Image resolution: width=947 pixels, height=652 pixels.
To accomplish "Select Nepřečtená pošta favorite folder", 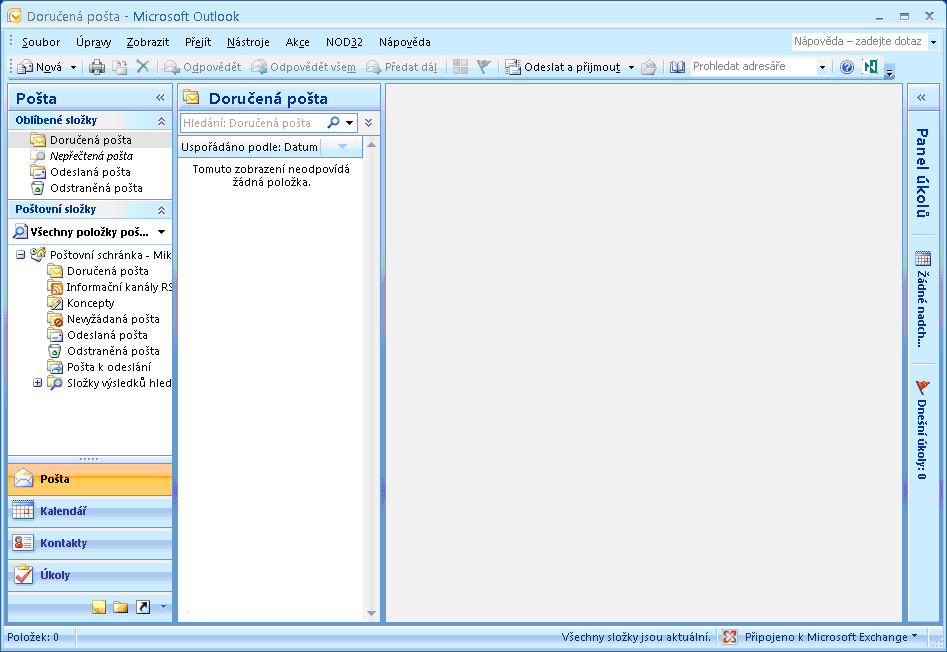I will coord(91,156).
